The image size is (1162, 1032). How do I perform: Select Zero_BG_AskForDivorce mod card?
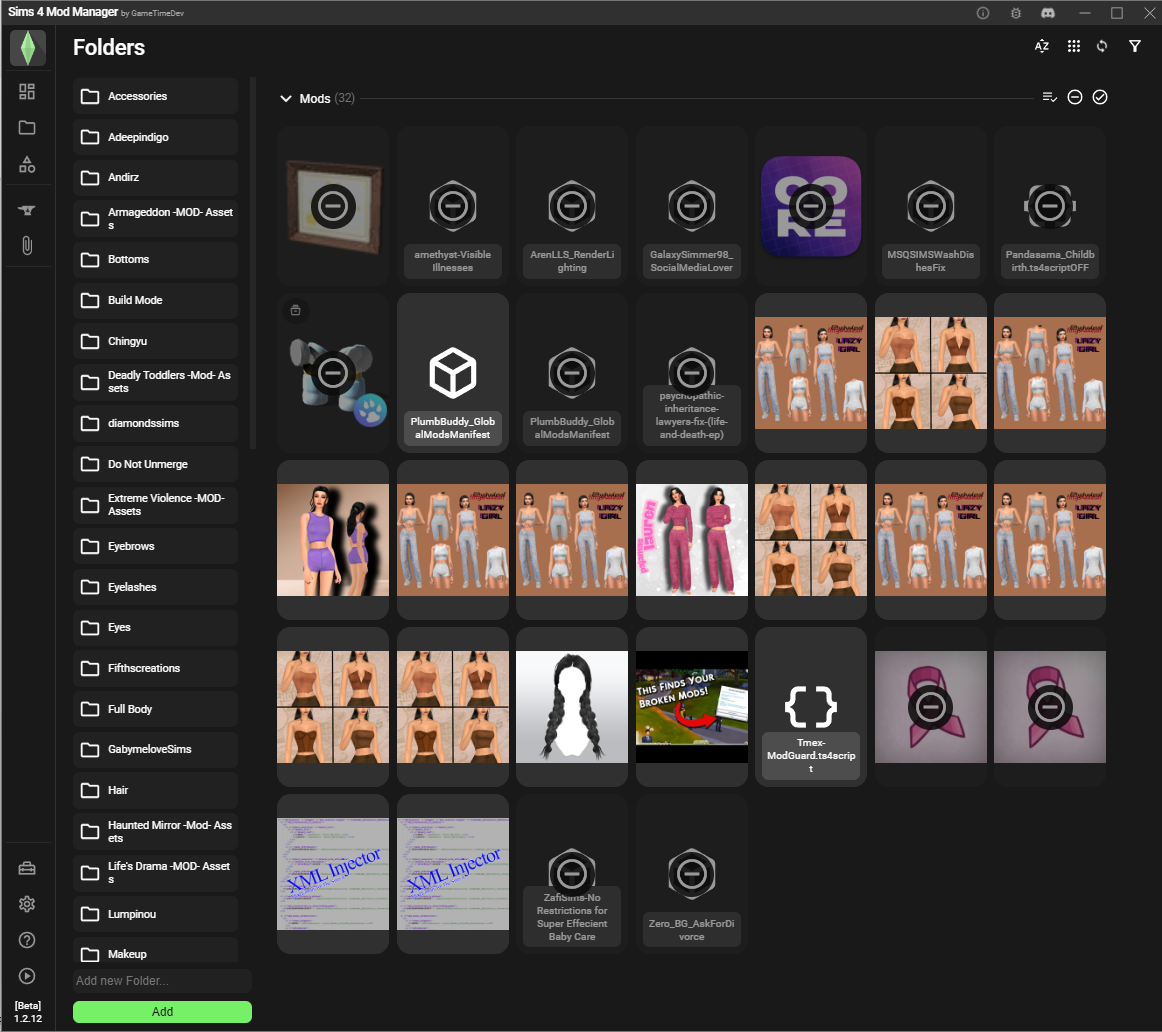pos(691,874)
